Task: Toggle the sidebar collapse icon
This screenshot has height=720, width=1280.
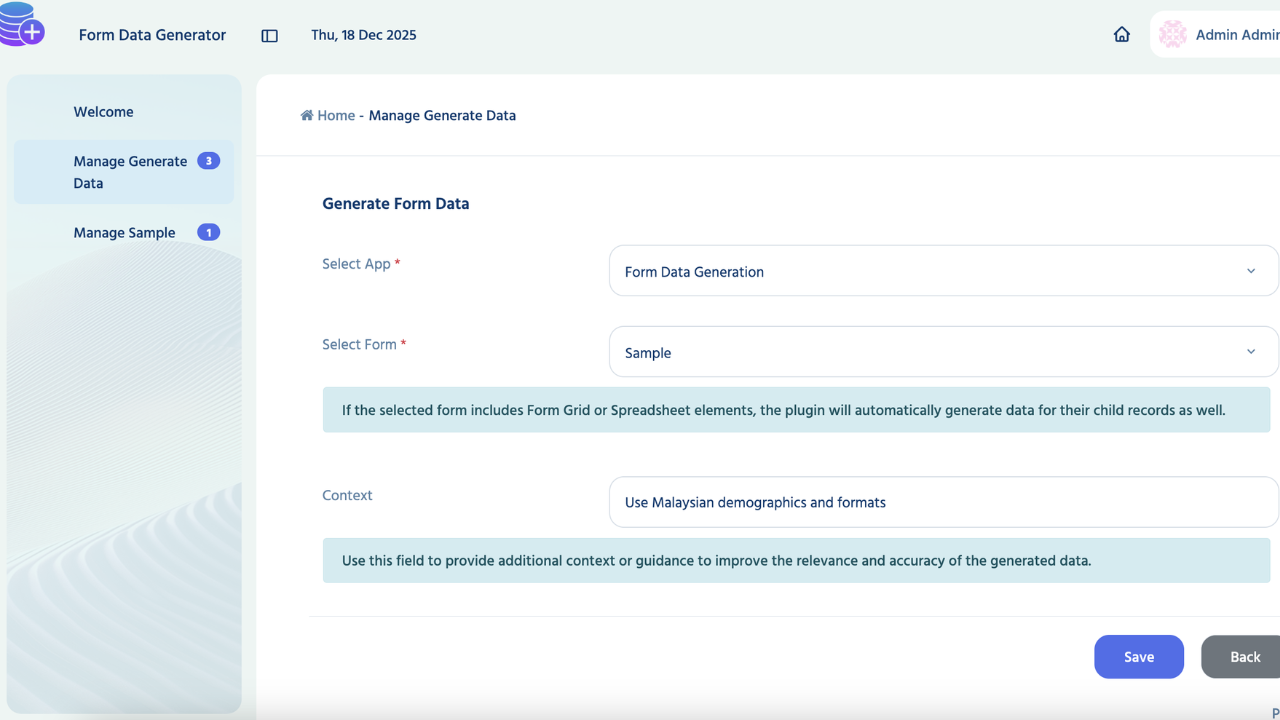Action: click(x=269, y=35)
